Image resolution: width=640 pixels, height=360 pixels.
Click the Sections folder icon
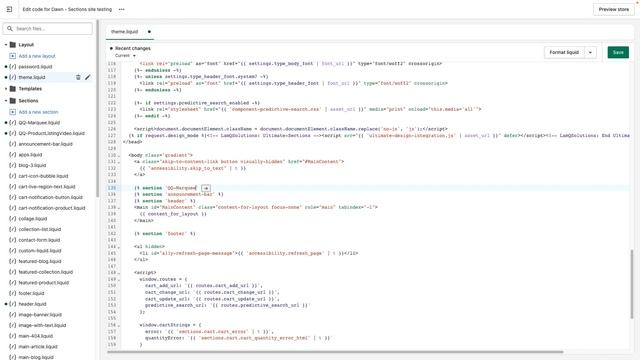click(13, 100)
